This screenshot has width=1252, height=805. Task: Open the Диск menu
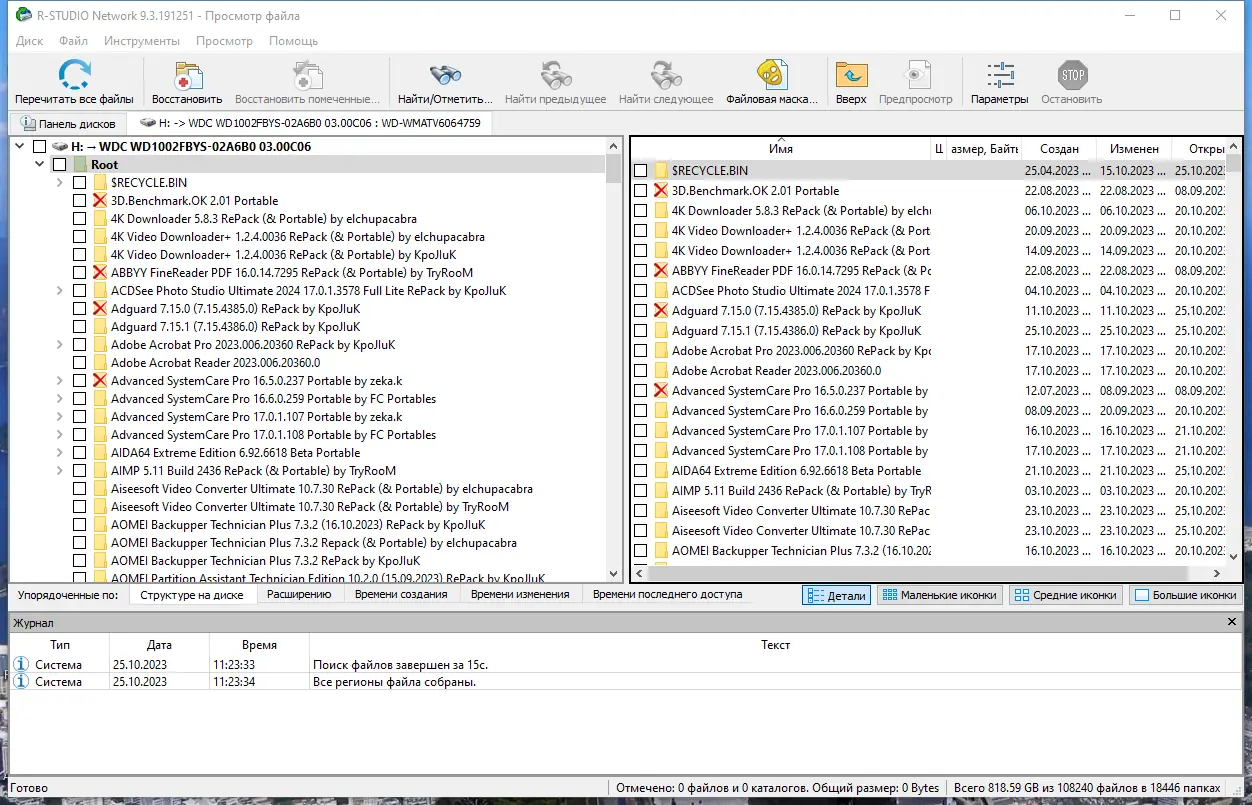coord(30,41)
